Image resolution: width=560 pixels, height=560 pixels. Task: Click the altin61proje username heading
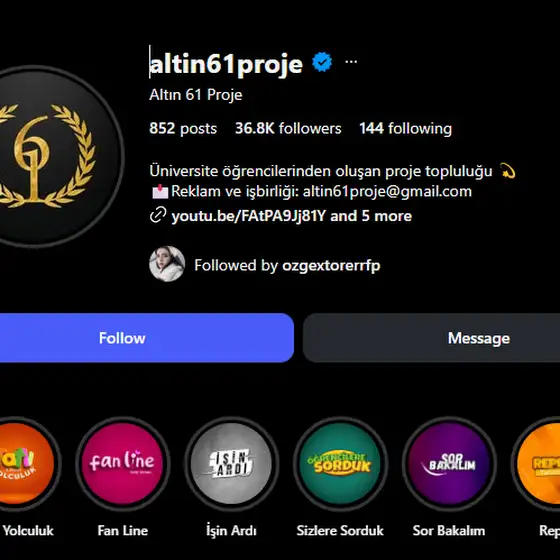tap(226, 64)
